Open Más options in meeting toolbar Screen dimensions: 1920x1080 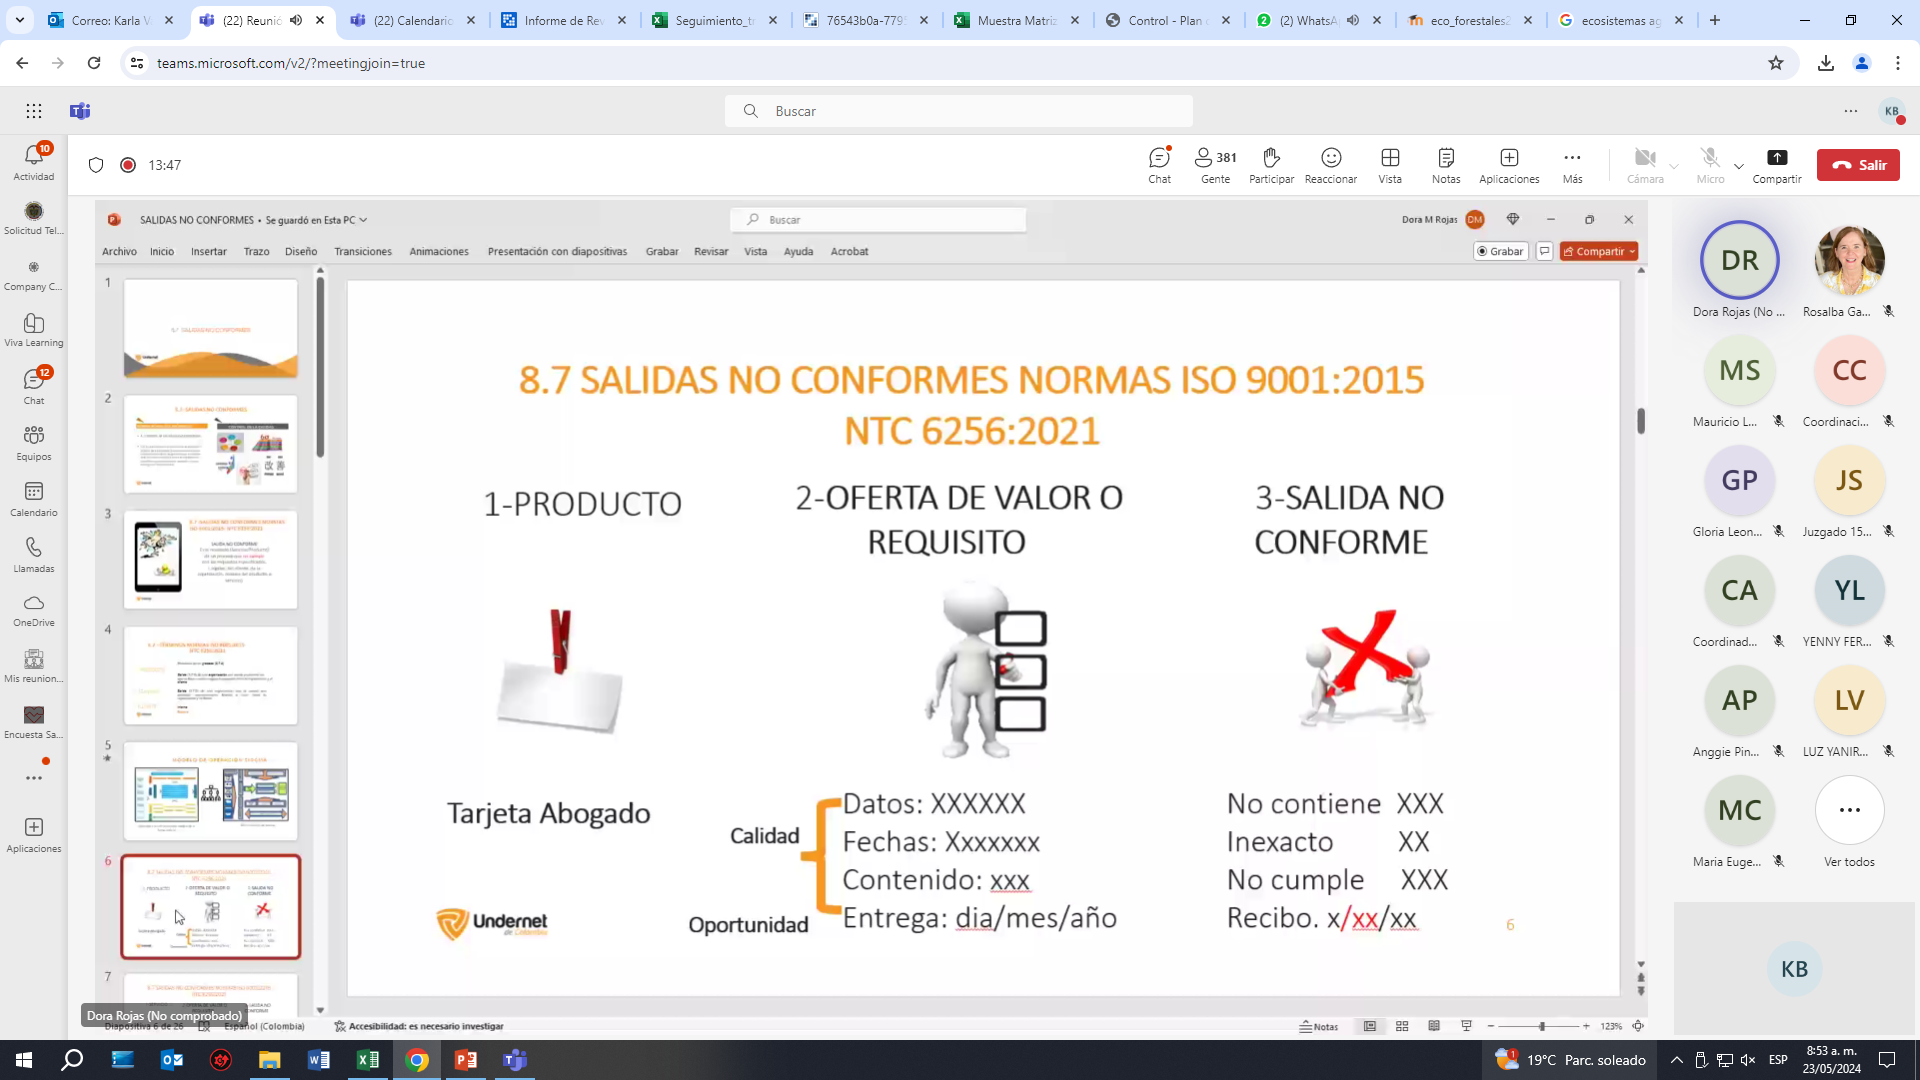(x=1572, y=165)
